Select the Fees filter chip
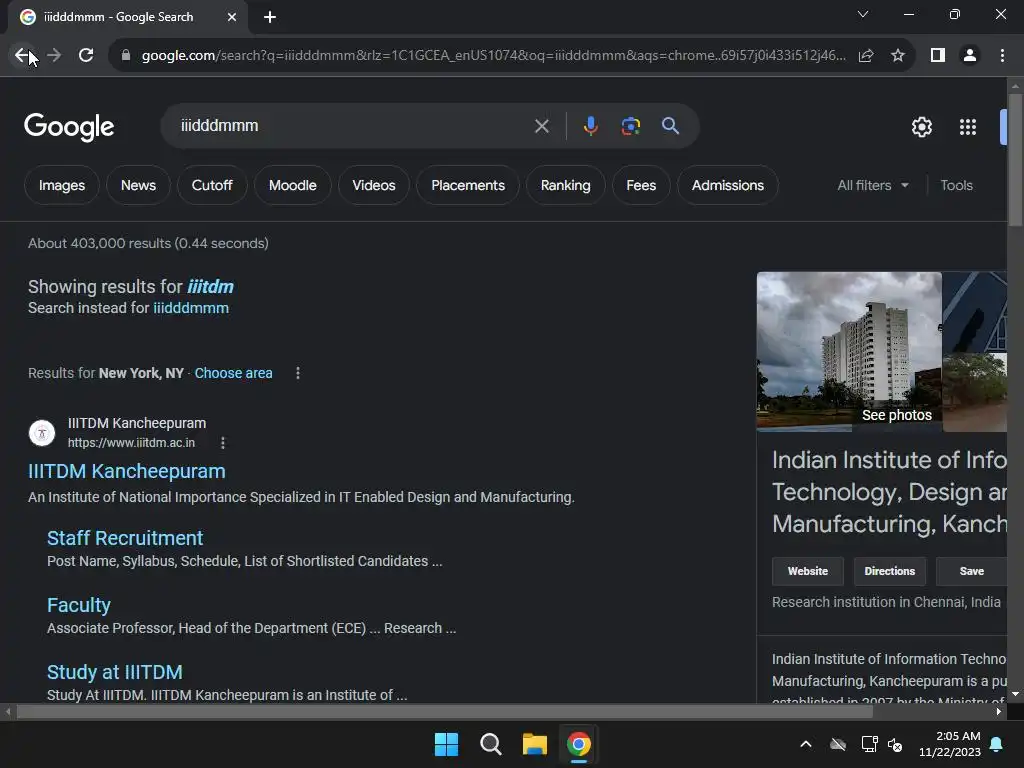Viewport: 1024px width, 768px height. 641,185
